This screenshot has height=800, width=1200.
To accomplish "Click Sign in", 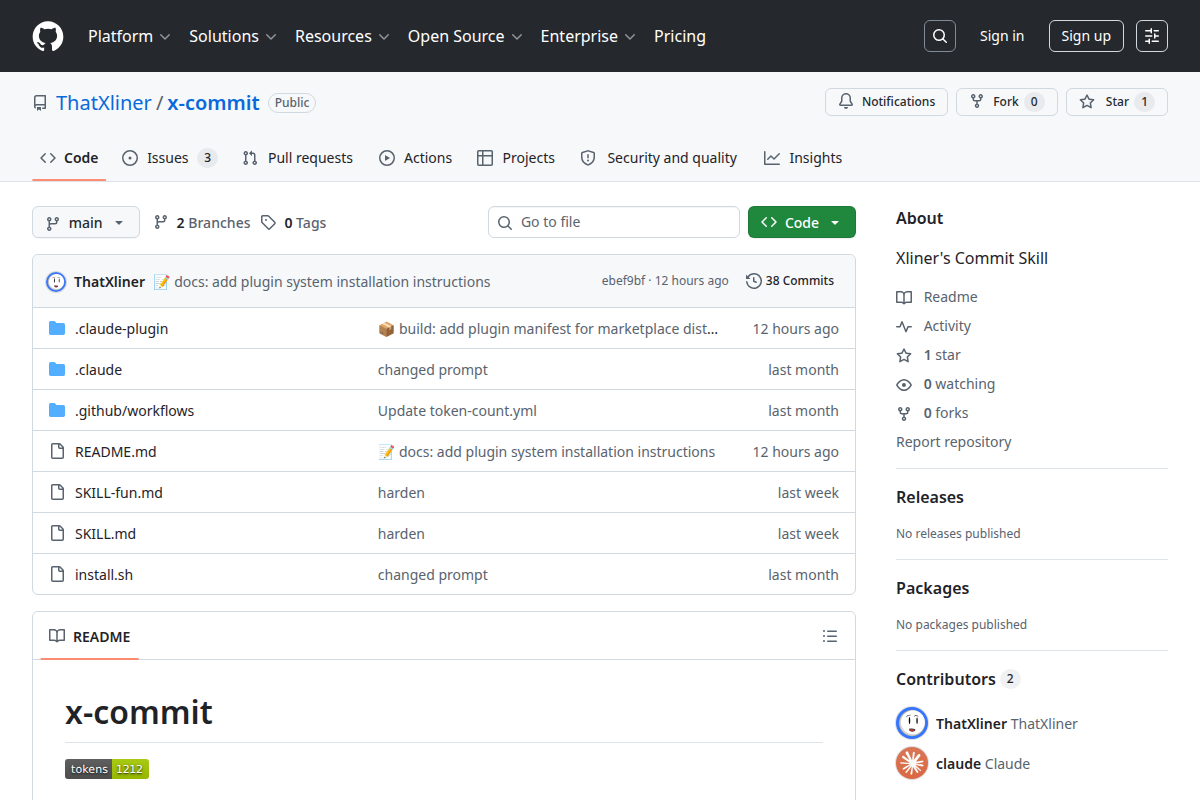I will (1002, 36).
